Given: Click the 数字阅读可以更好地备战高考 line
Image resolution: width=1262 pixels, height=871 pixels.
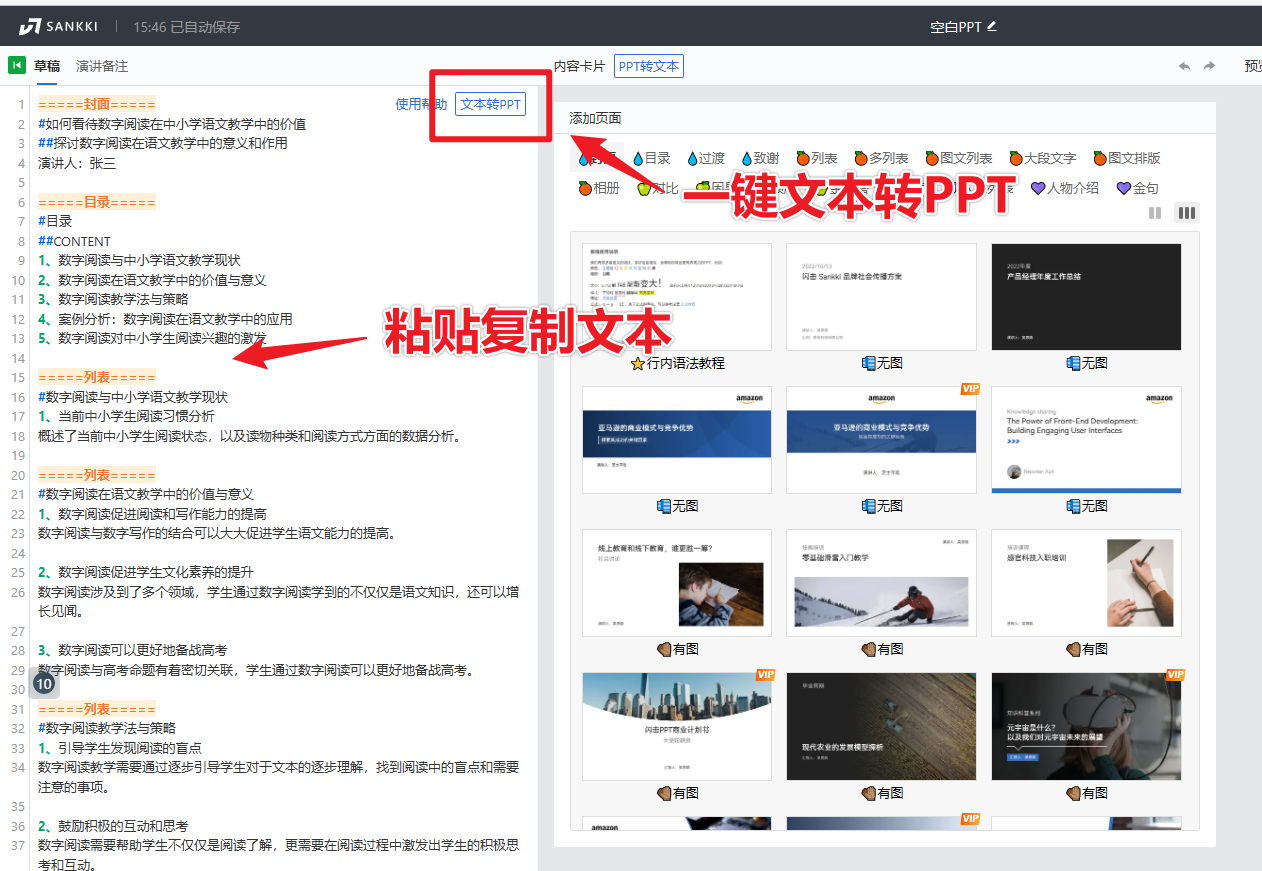Looking at the screenshot, I should pos(132,650).
